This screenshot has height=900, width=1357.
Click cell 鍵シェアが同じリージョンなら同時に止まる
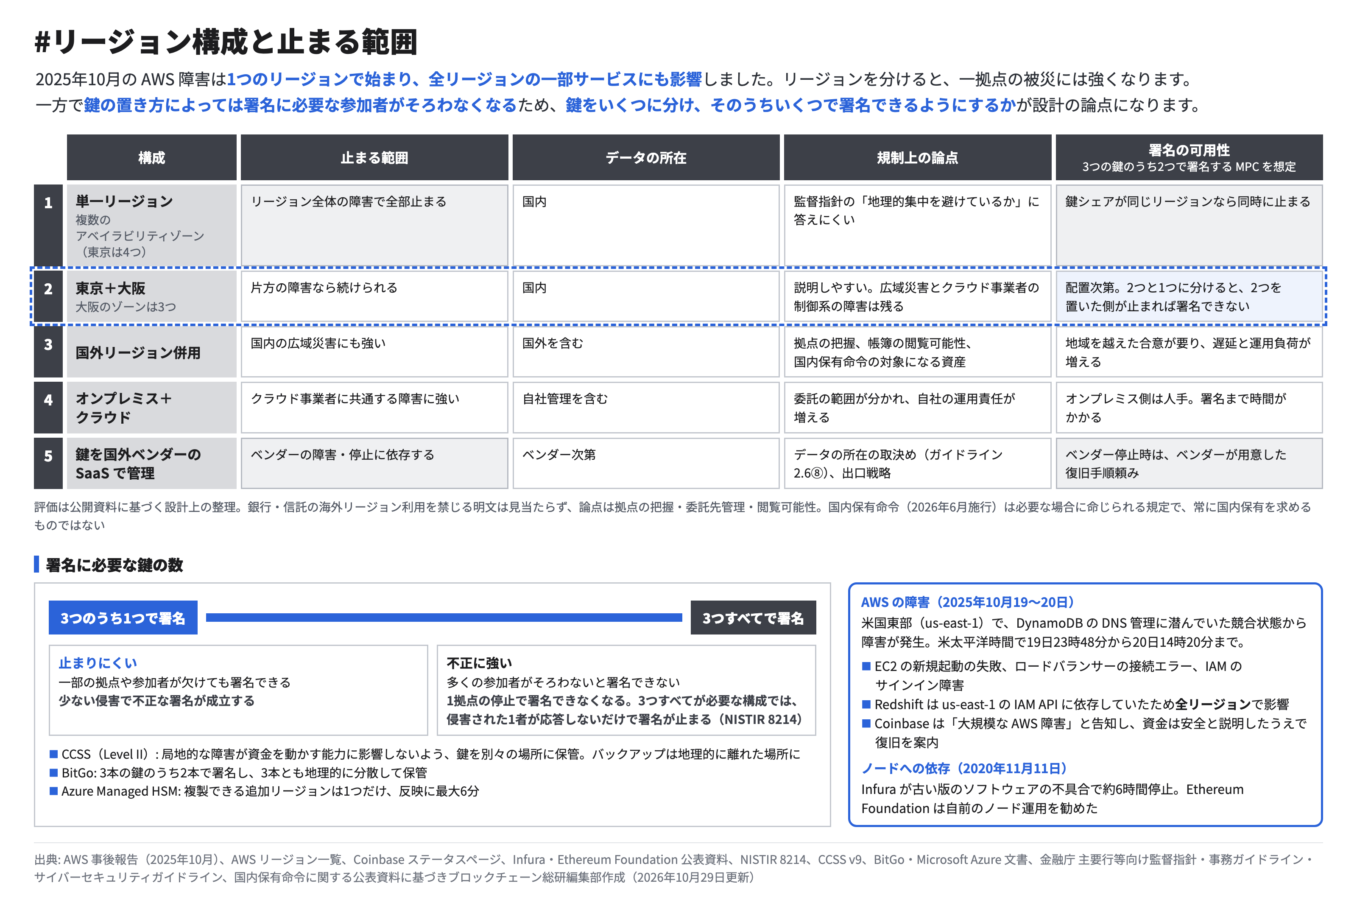pyautogui.click(x=1189, y=225)
